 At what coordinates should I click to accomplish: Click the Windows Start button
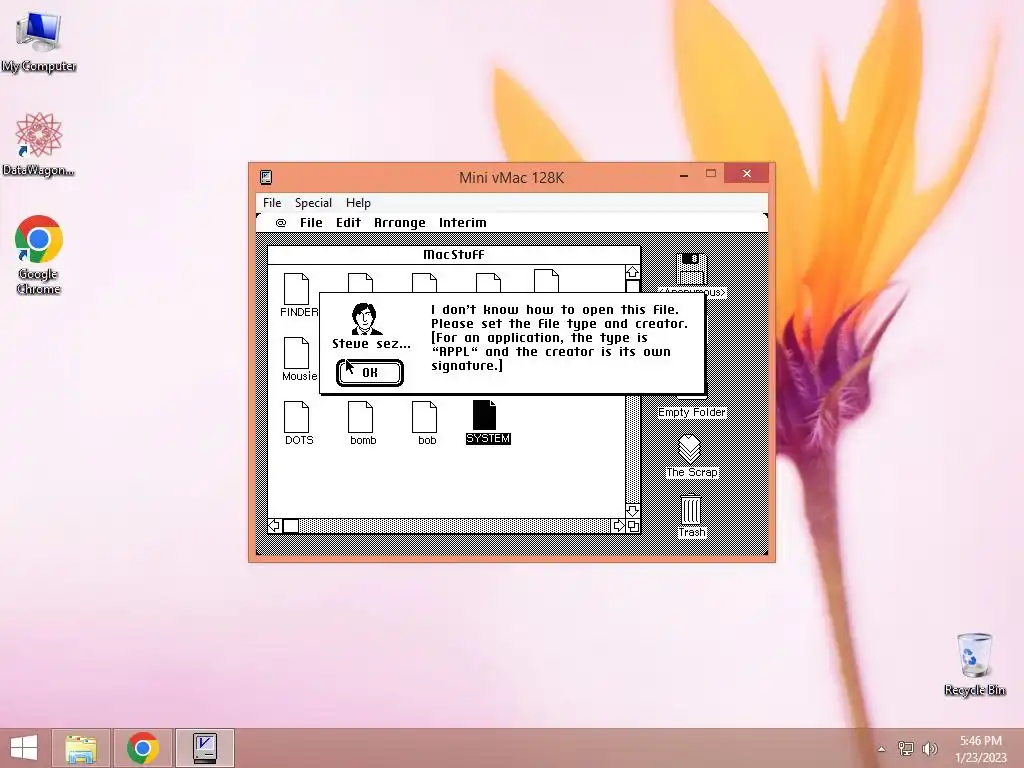tap(24, 748)
